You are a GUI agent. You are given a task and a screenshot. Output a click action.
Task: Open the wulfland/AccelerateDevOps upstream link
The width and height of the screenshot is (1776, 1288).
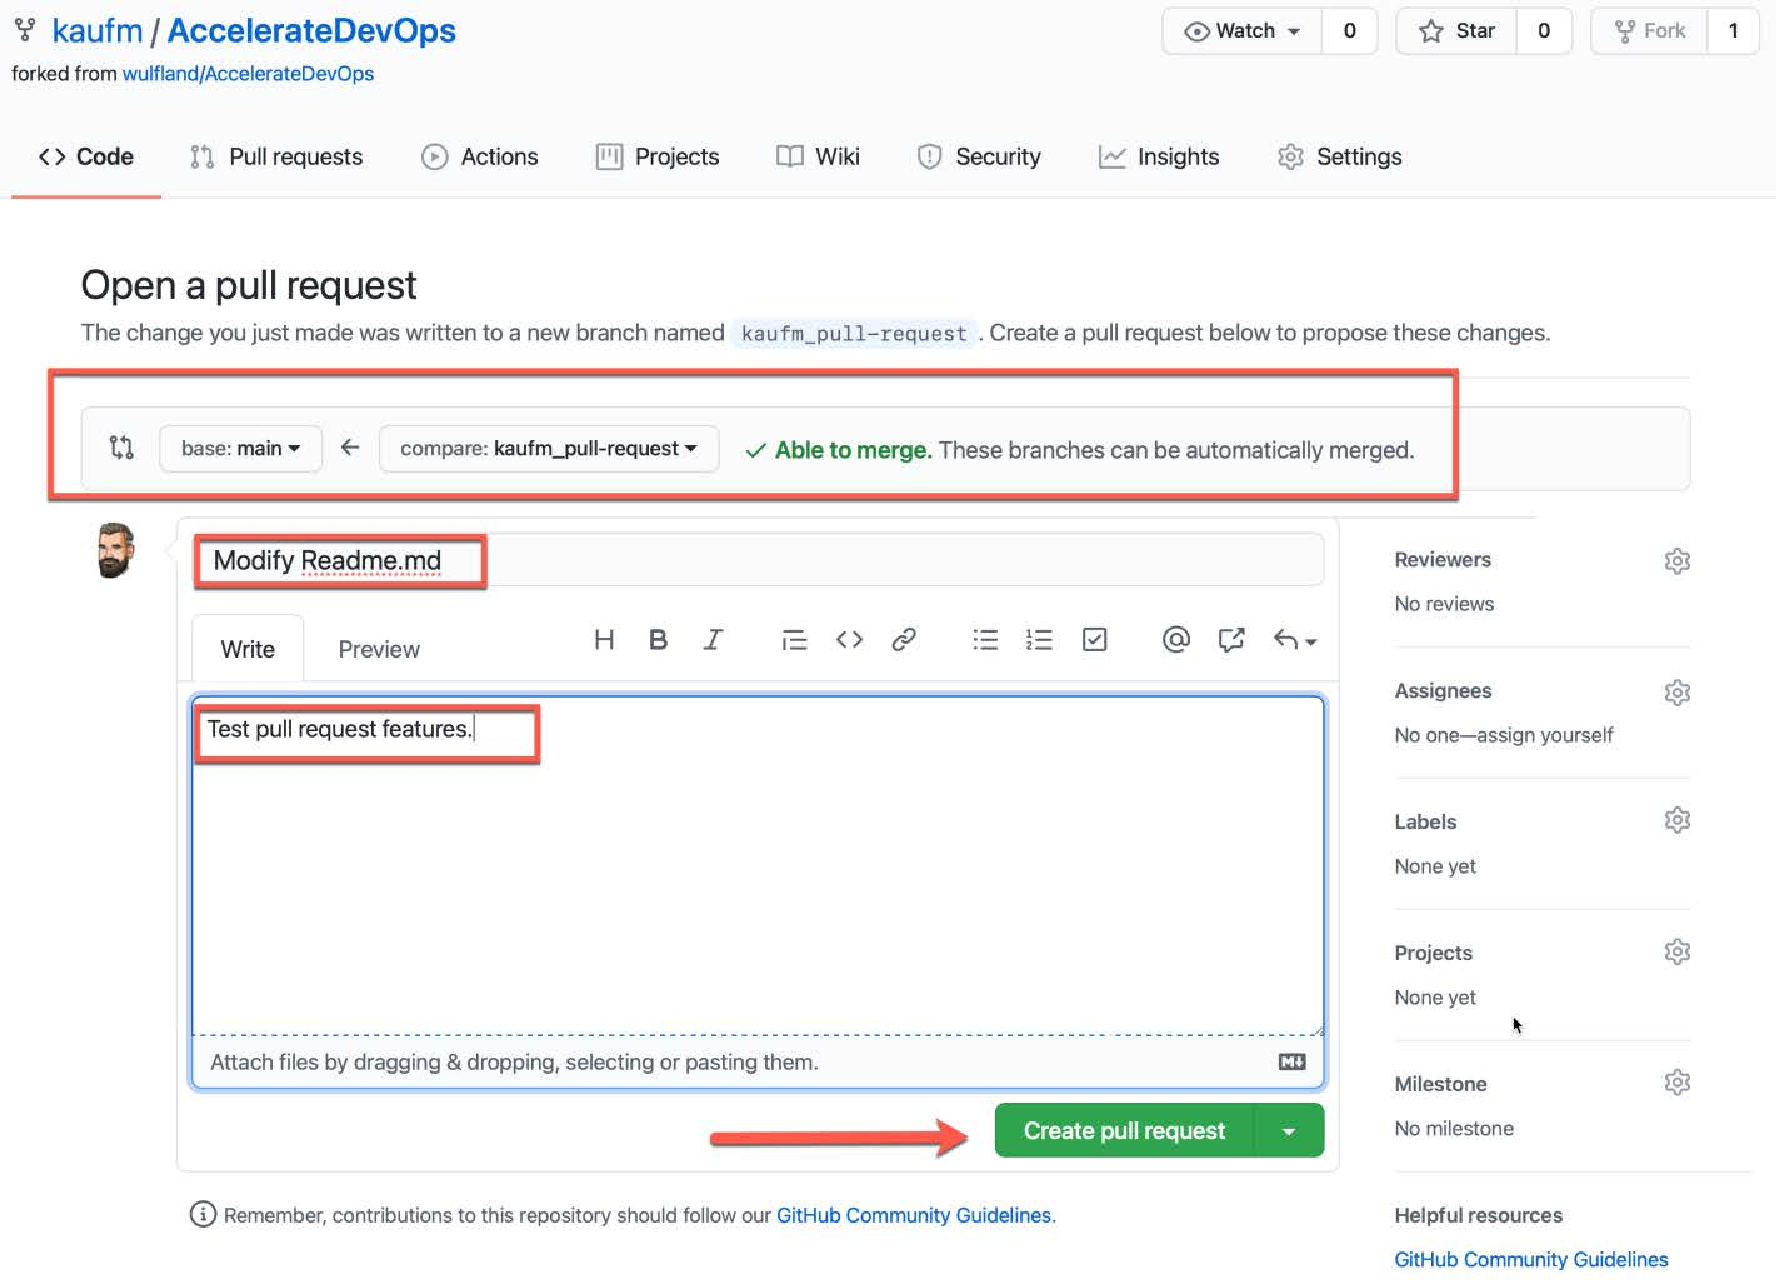pos(248,74)
